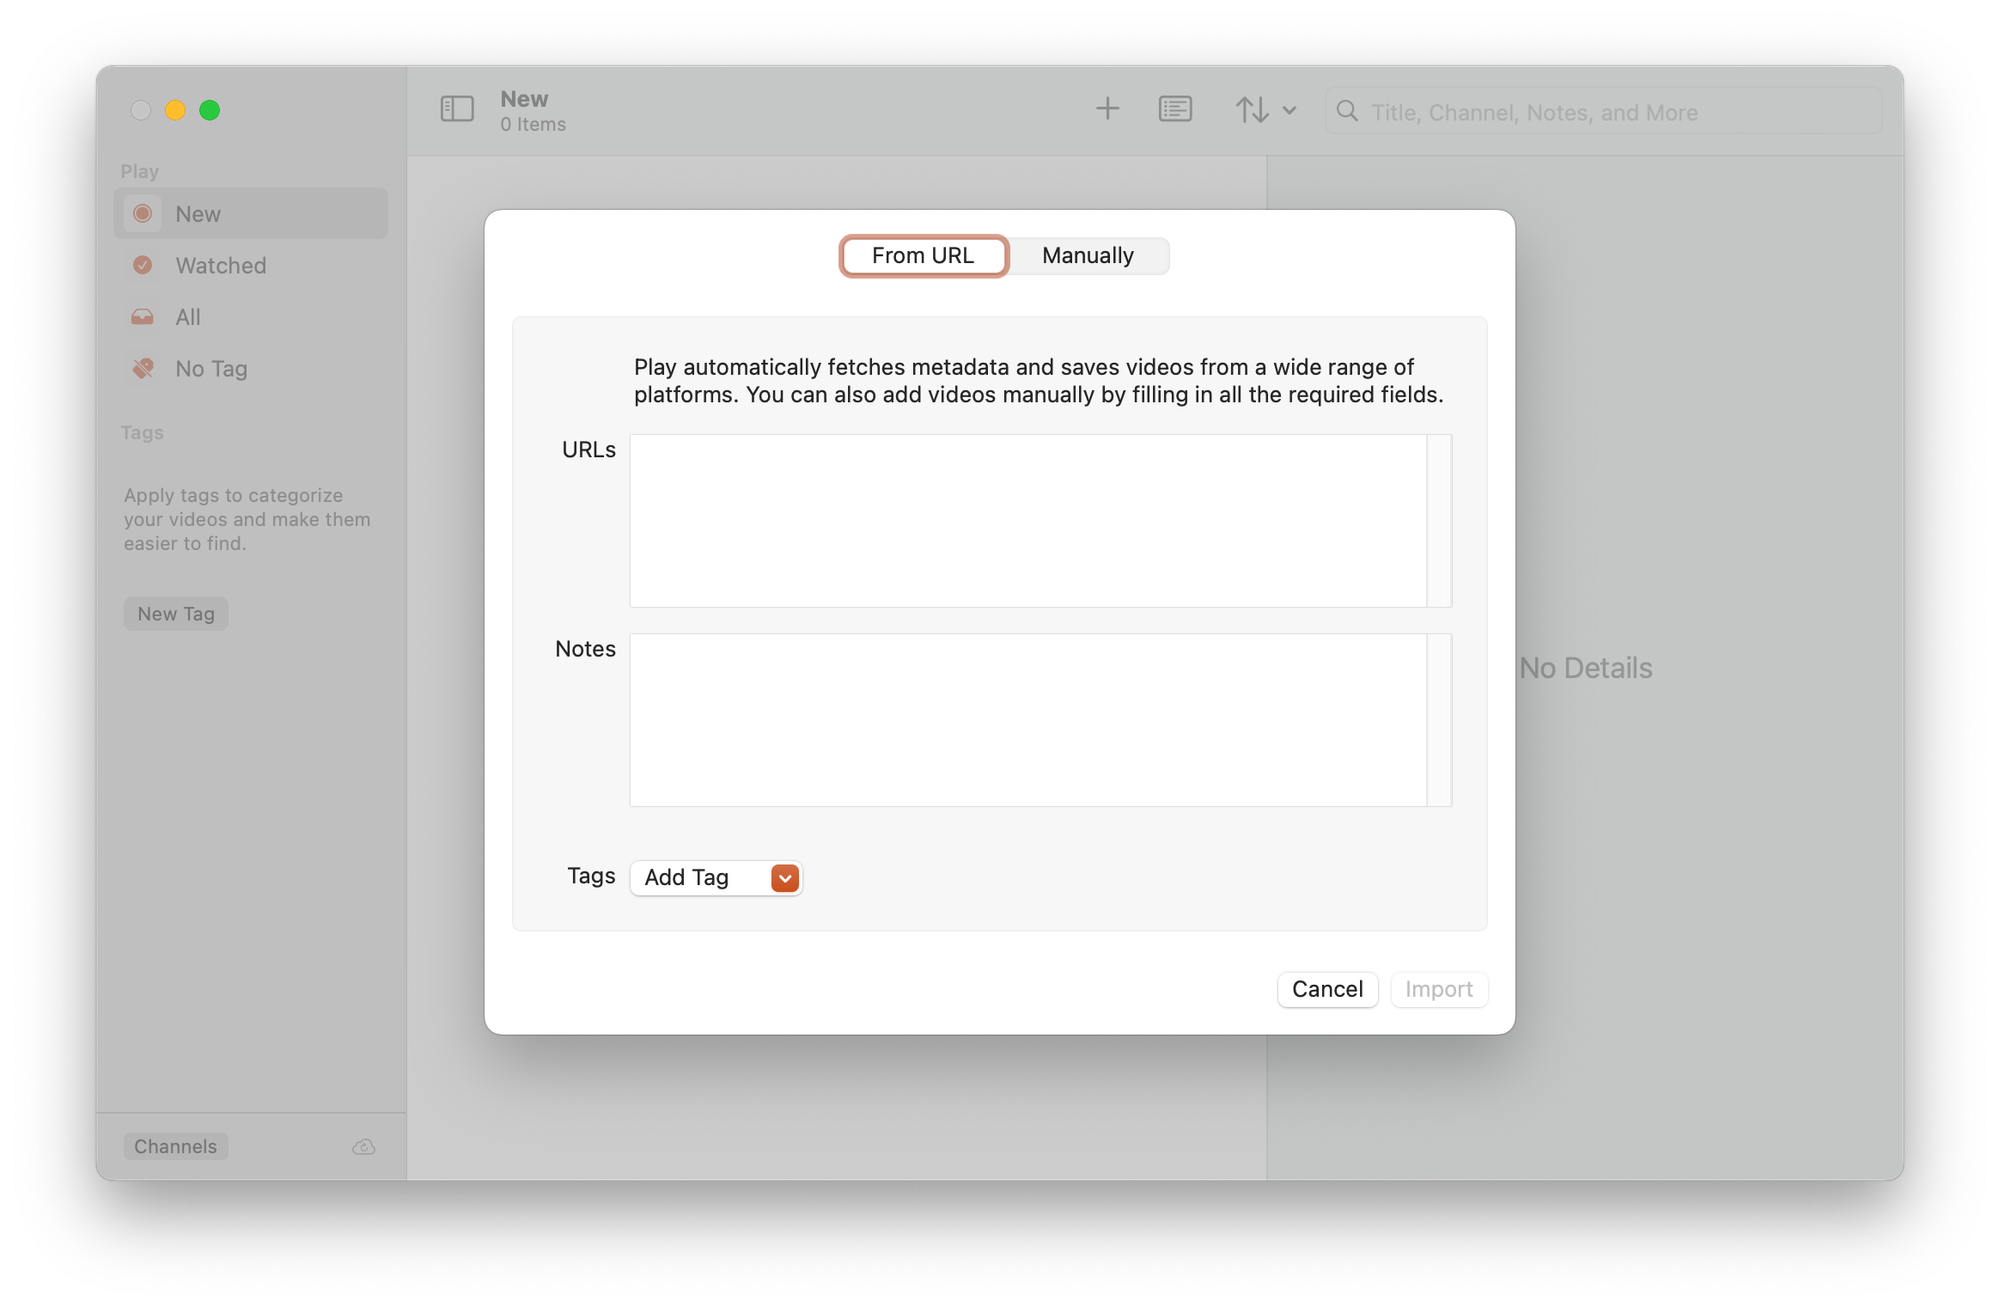2000x1308 pixels.
Task: Click the search field magnifier
Action: click(1347, 112)
